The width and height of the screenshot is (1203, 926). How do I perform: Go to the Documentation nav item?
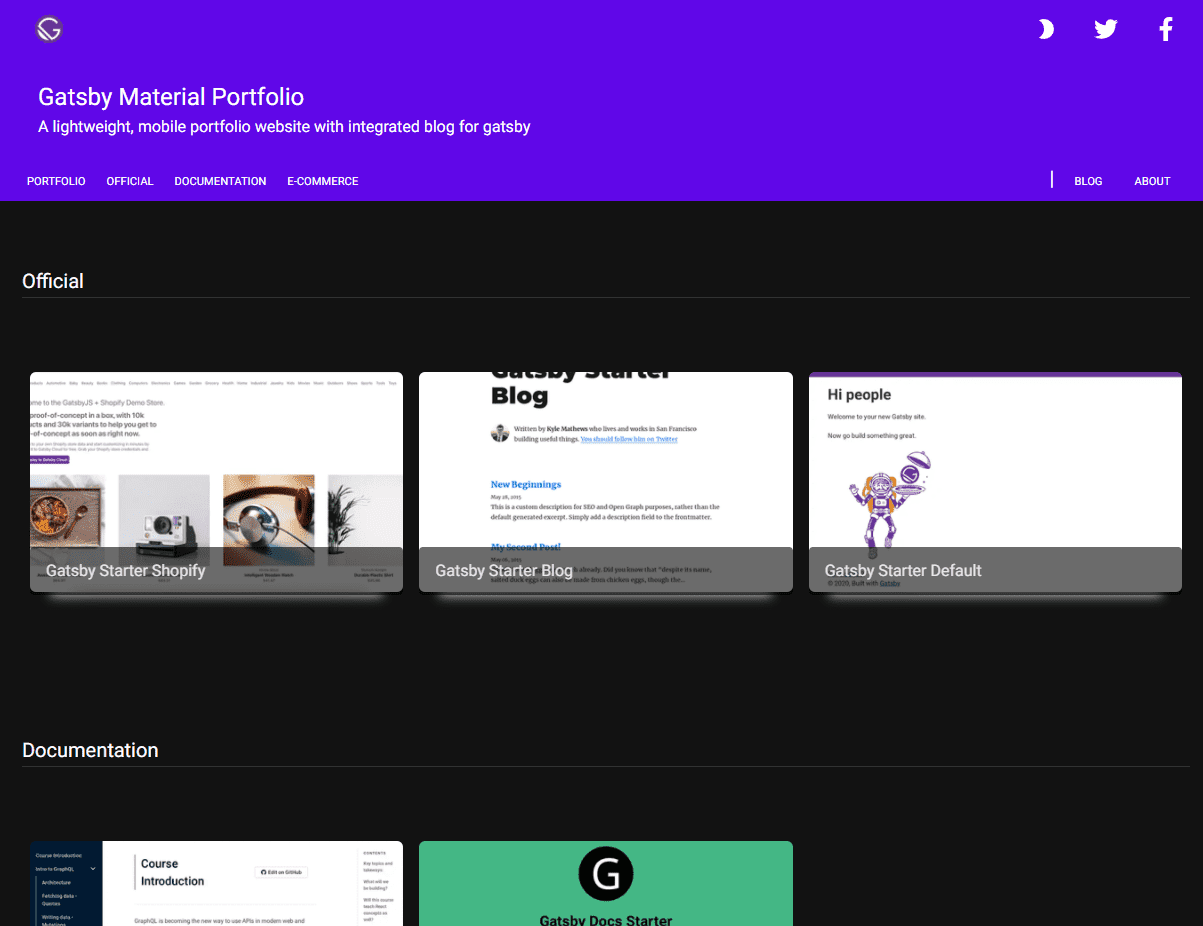(220, 181)
